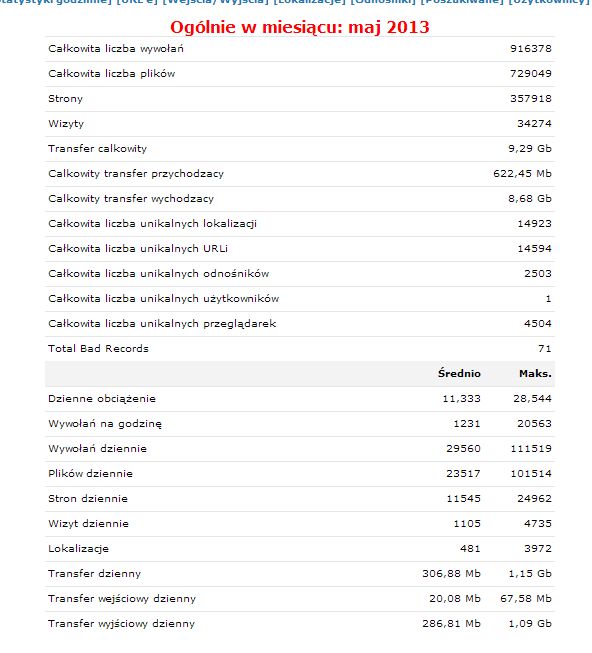Select the value 2503
Screen dimensions: 592x653
[x=538, y=274]
